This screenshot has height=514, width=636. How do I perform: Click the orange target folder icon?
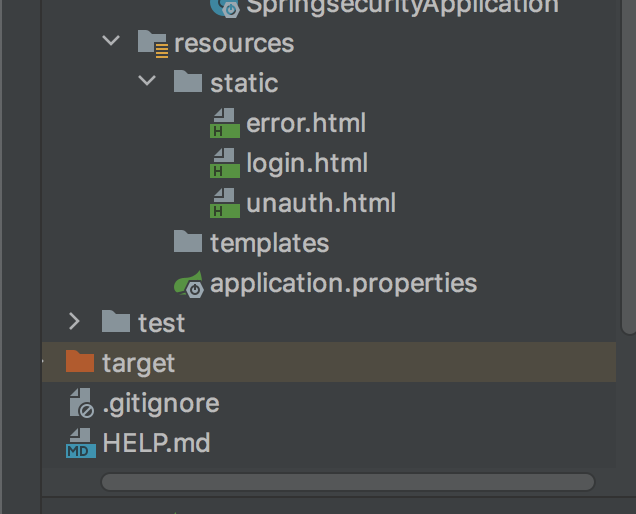click(x=80, y=362)
